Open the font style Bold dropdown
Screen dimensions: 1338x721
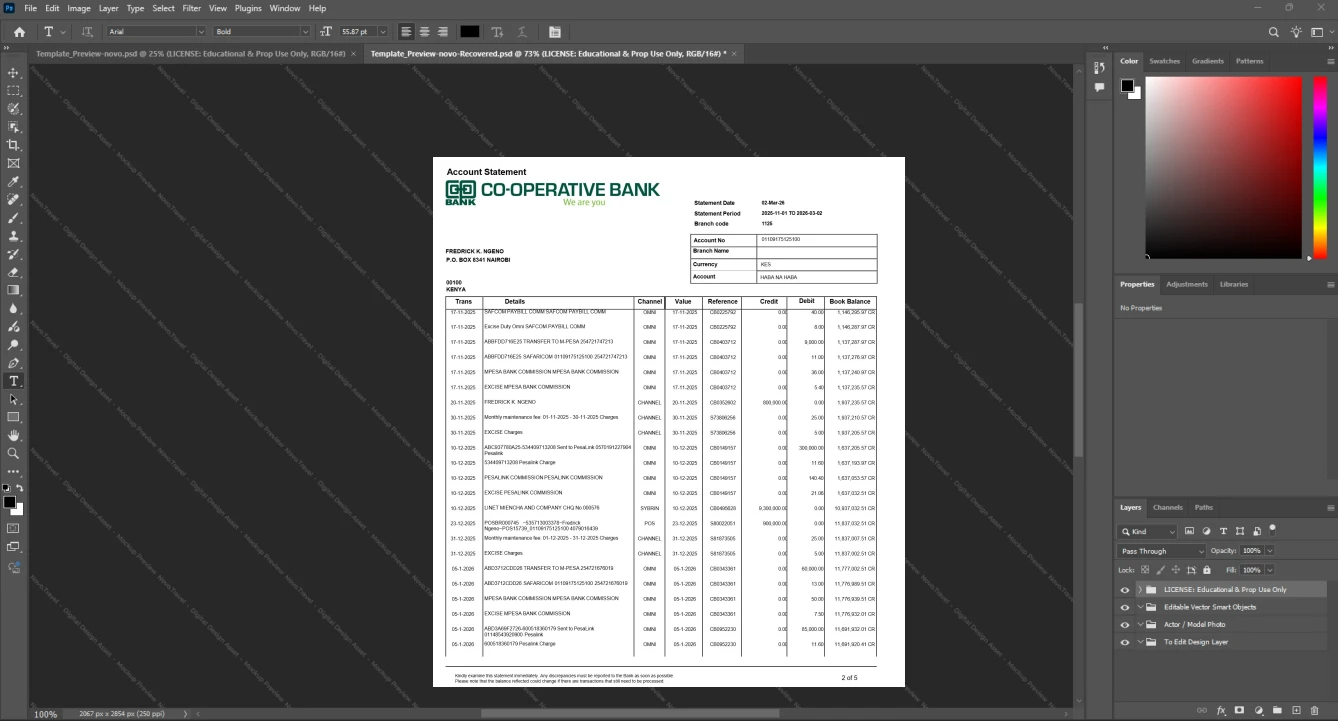pos(305,32)
